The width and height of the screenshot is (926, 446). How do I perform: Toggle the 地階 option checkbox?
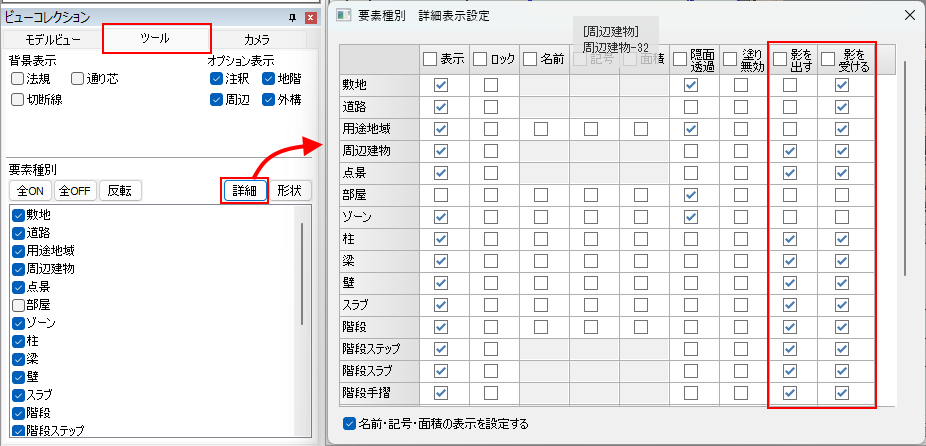(x=269, y=78)
